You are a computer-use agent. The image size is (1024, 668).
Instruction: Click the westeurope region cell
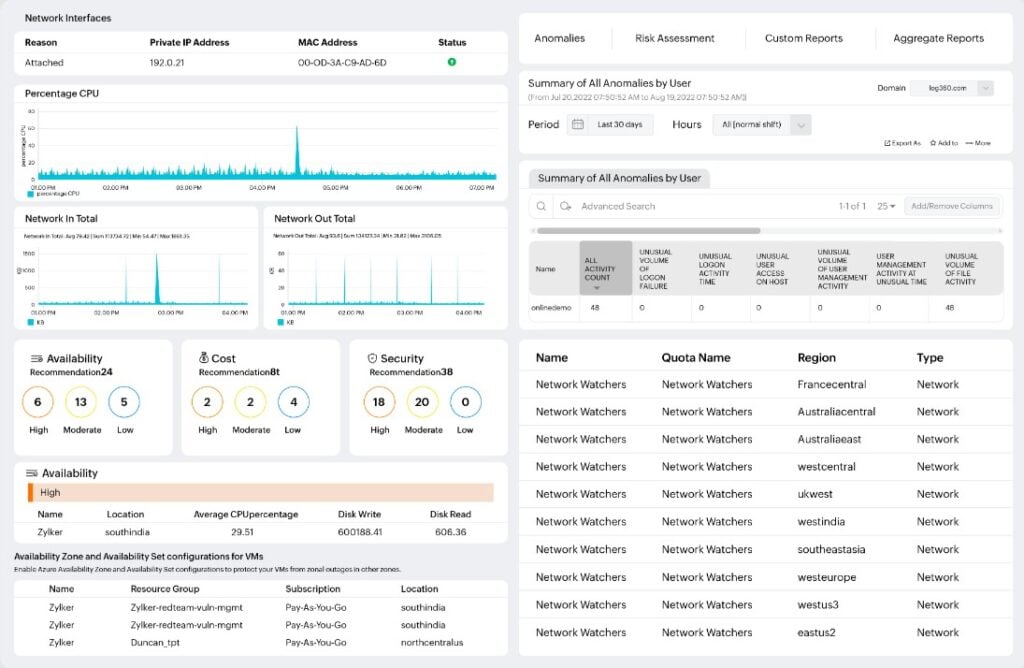(x=826, y=577)
